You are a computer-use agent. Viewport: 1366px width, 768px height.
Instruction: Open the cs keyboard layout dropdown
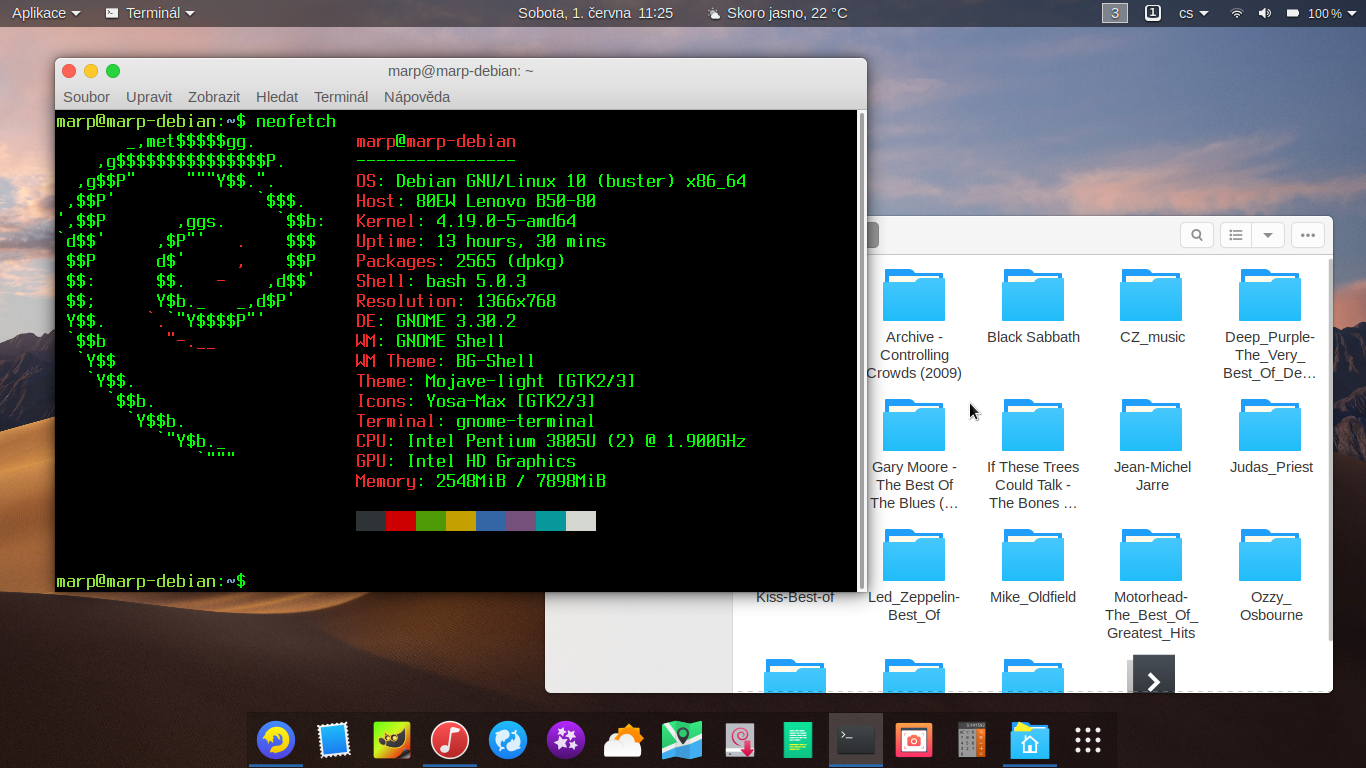point(1194,13)
